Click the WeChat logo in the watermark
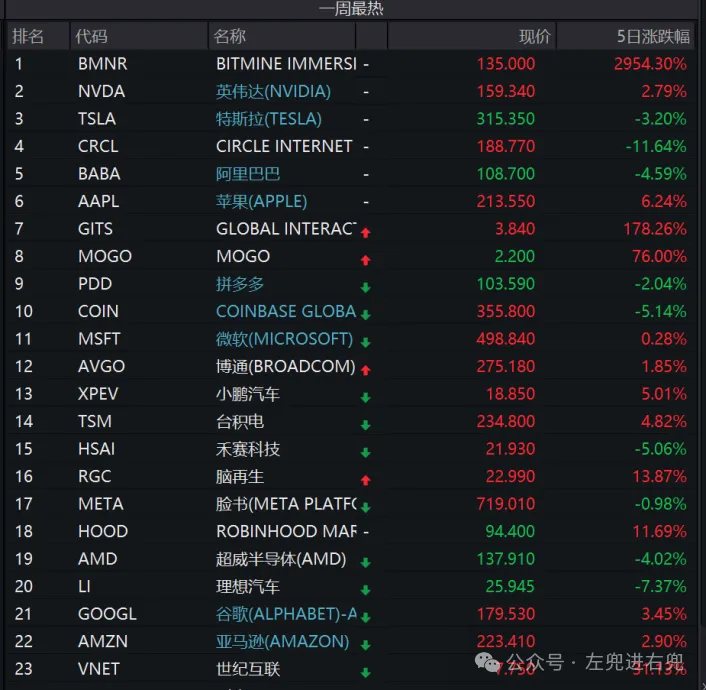The height and width of the screenshot is (690, 706). pyautogui.click(x=489, y=662)
